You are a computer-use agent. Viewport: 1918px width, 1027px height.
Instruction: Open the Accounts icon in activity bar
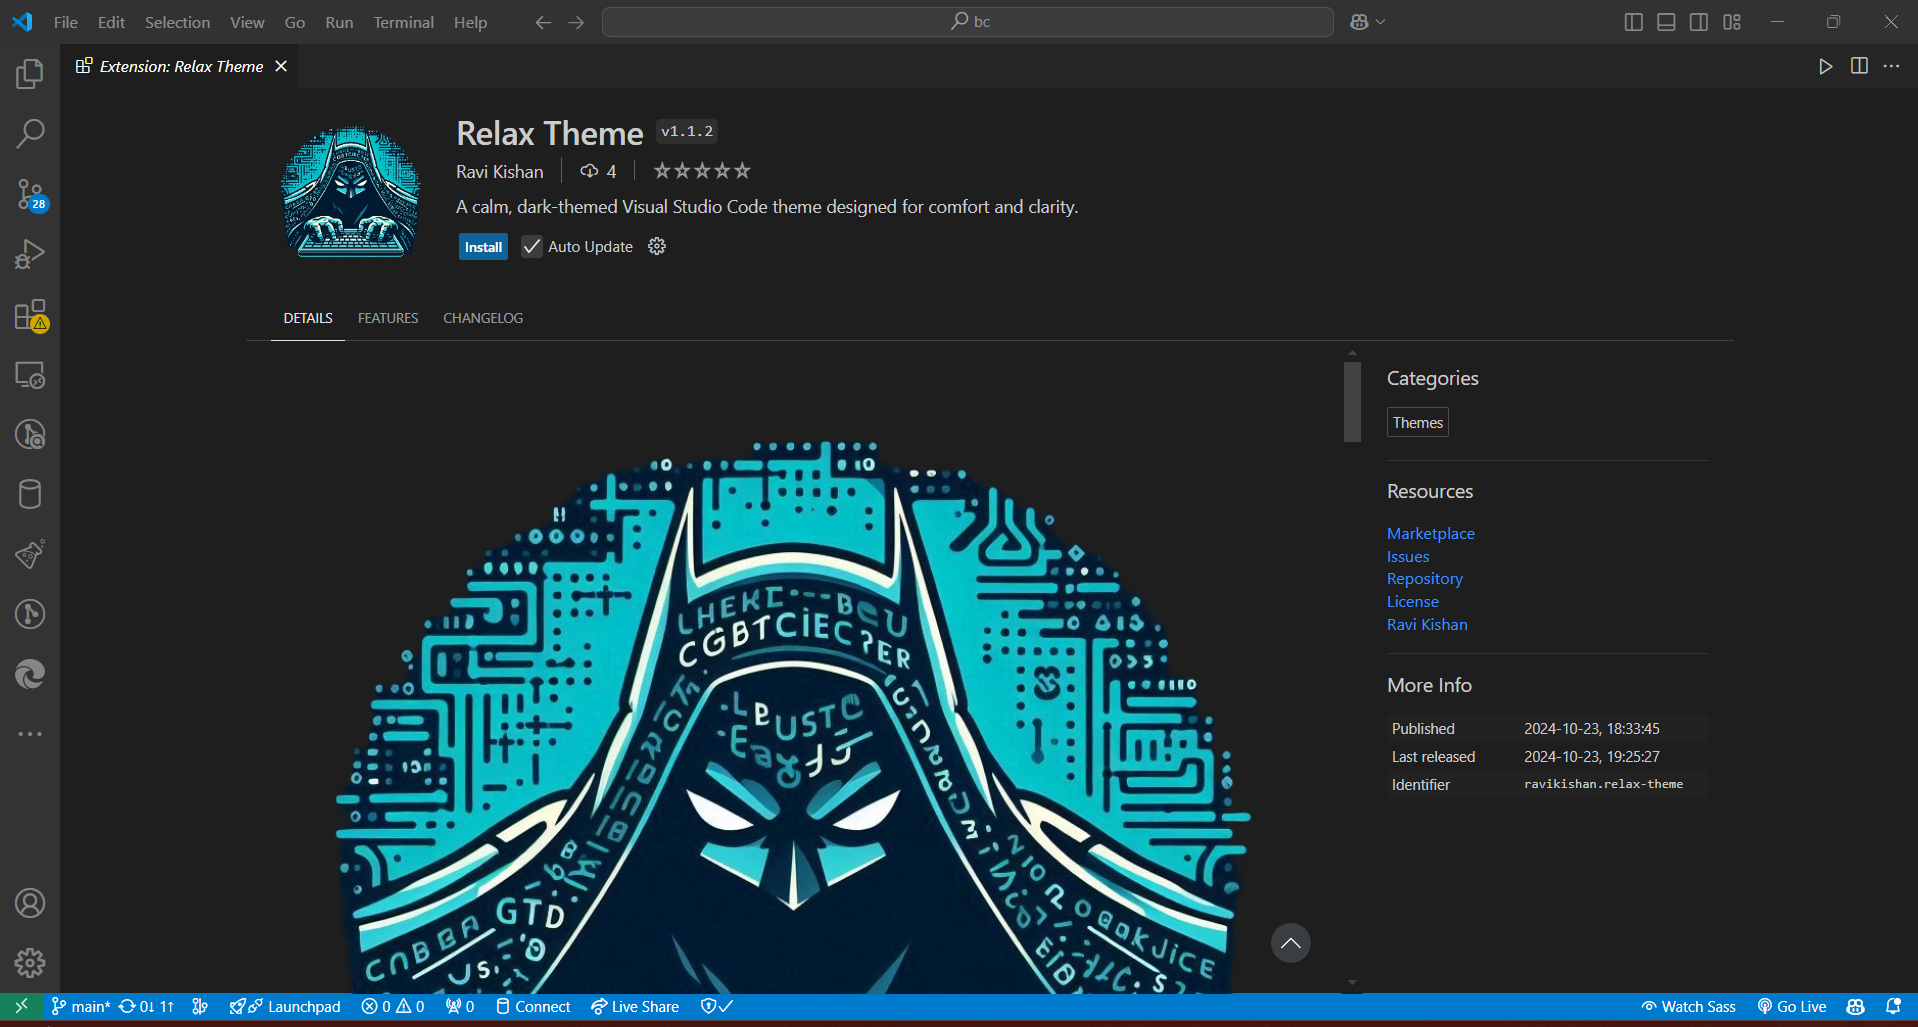[x=30, y=903]
